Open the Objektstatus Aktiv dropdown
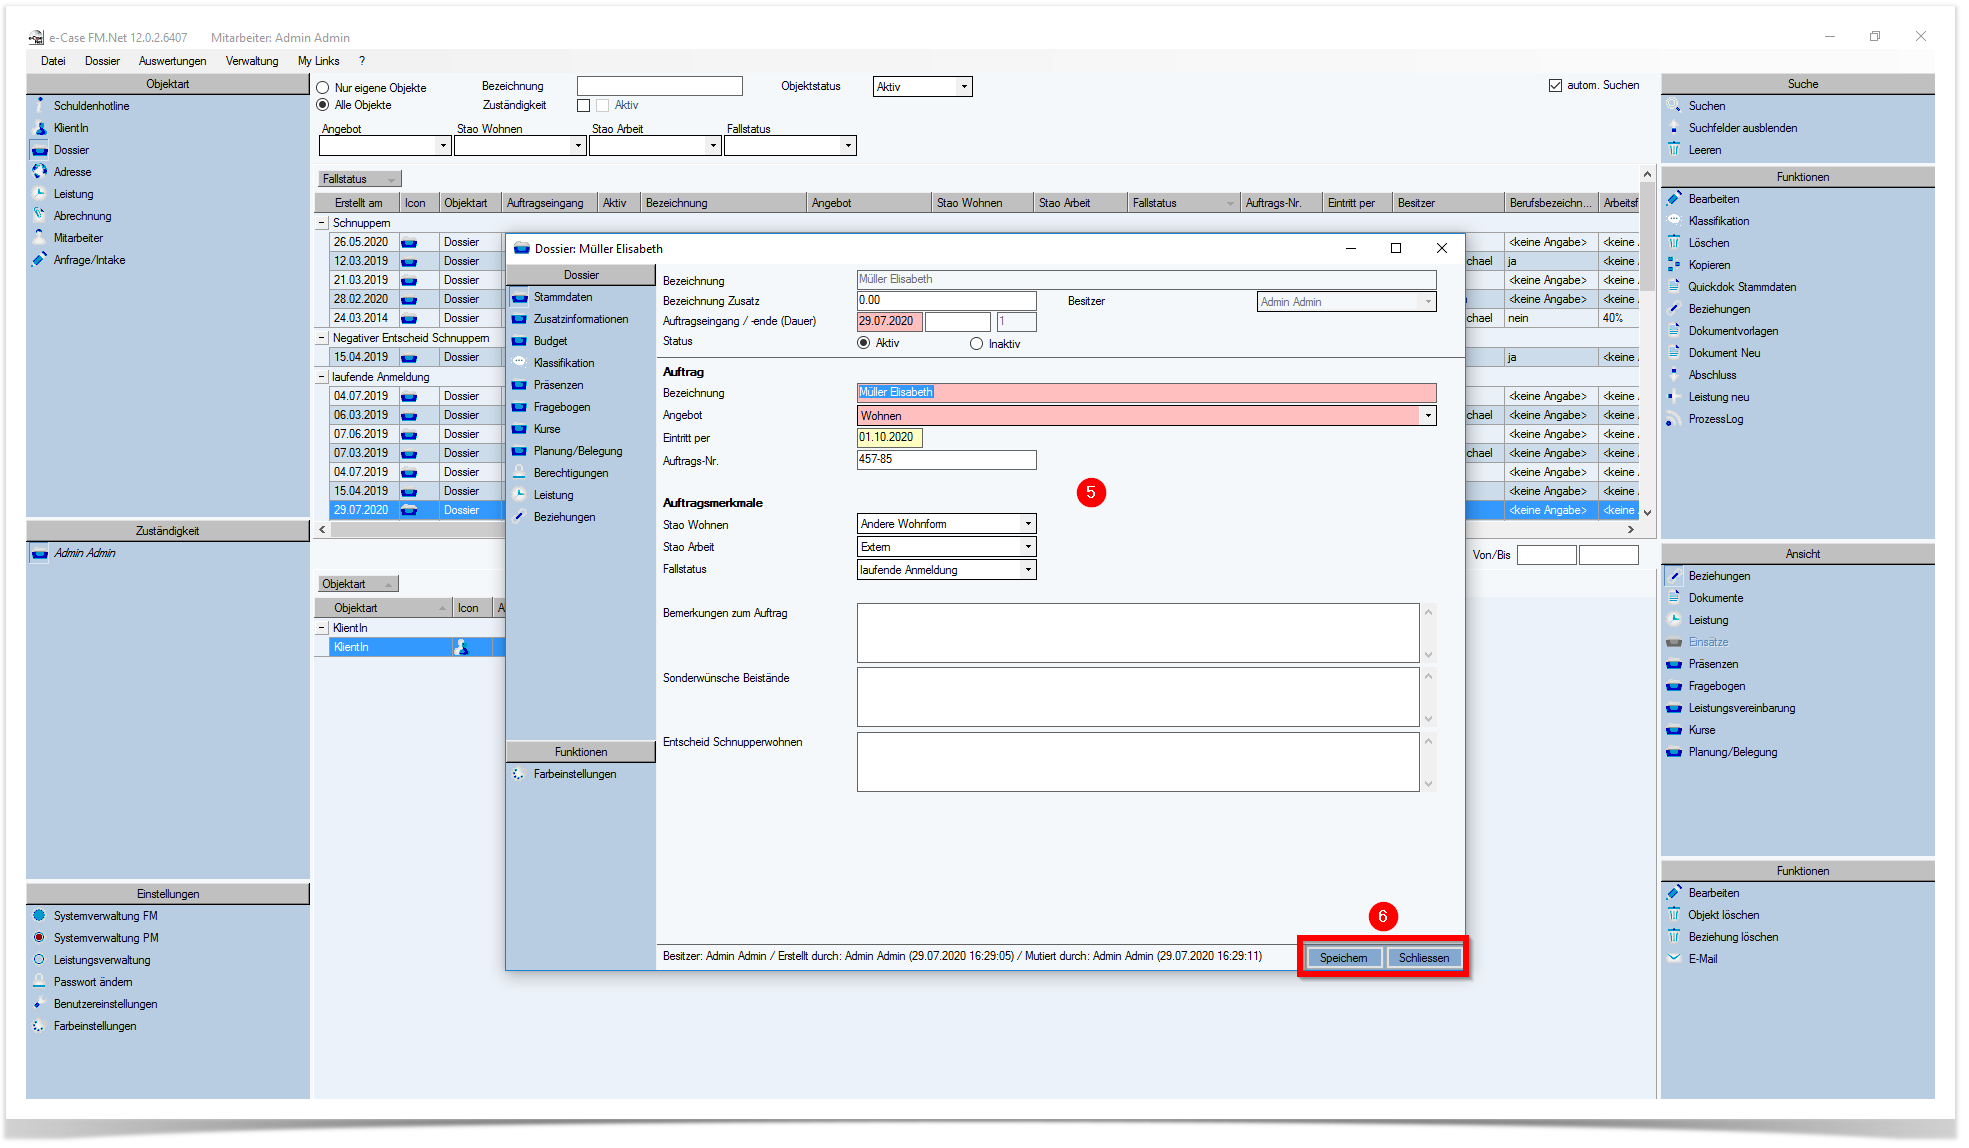Viewport: 1969px width, 1148px height. click(x=964, y=87)
